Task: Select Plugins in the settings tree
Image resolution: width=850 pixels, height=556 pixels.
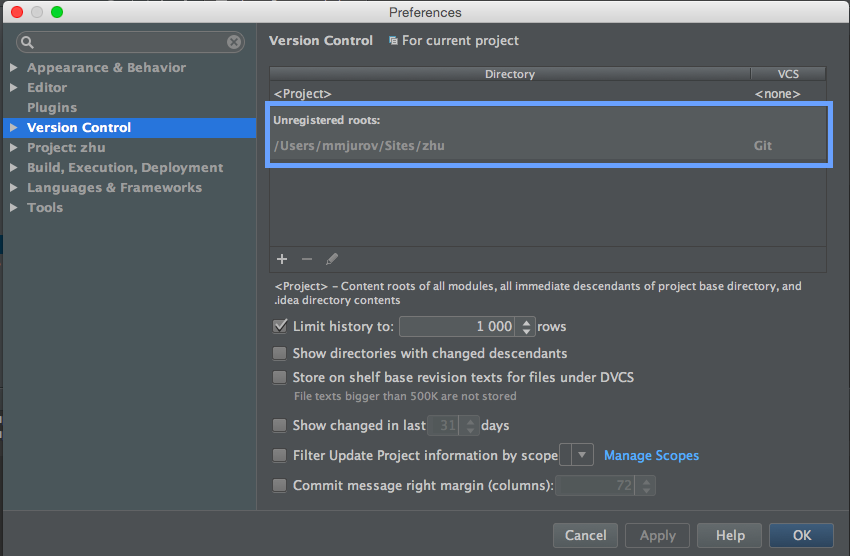Action: tap(52, 107)
